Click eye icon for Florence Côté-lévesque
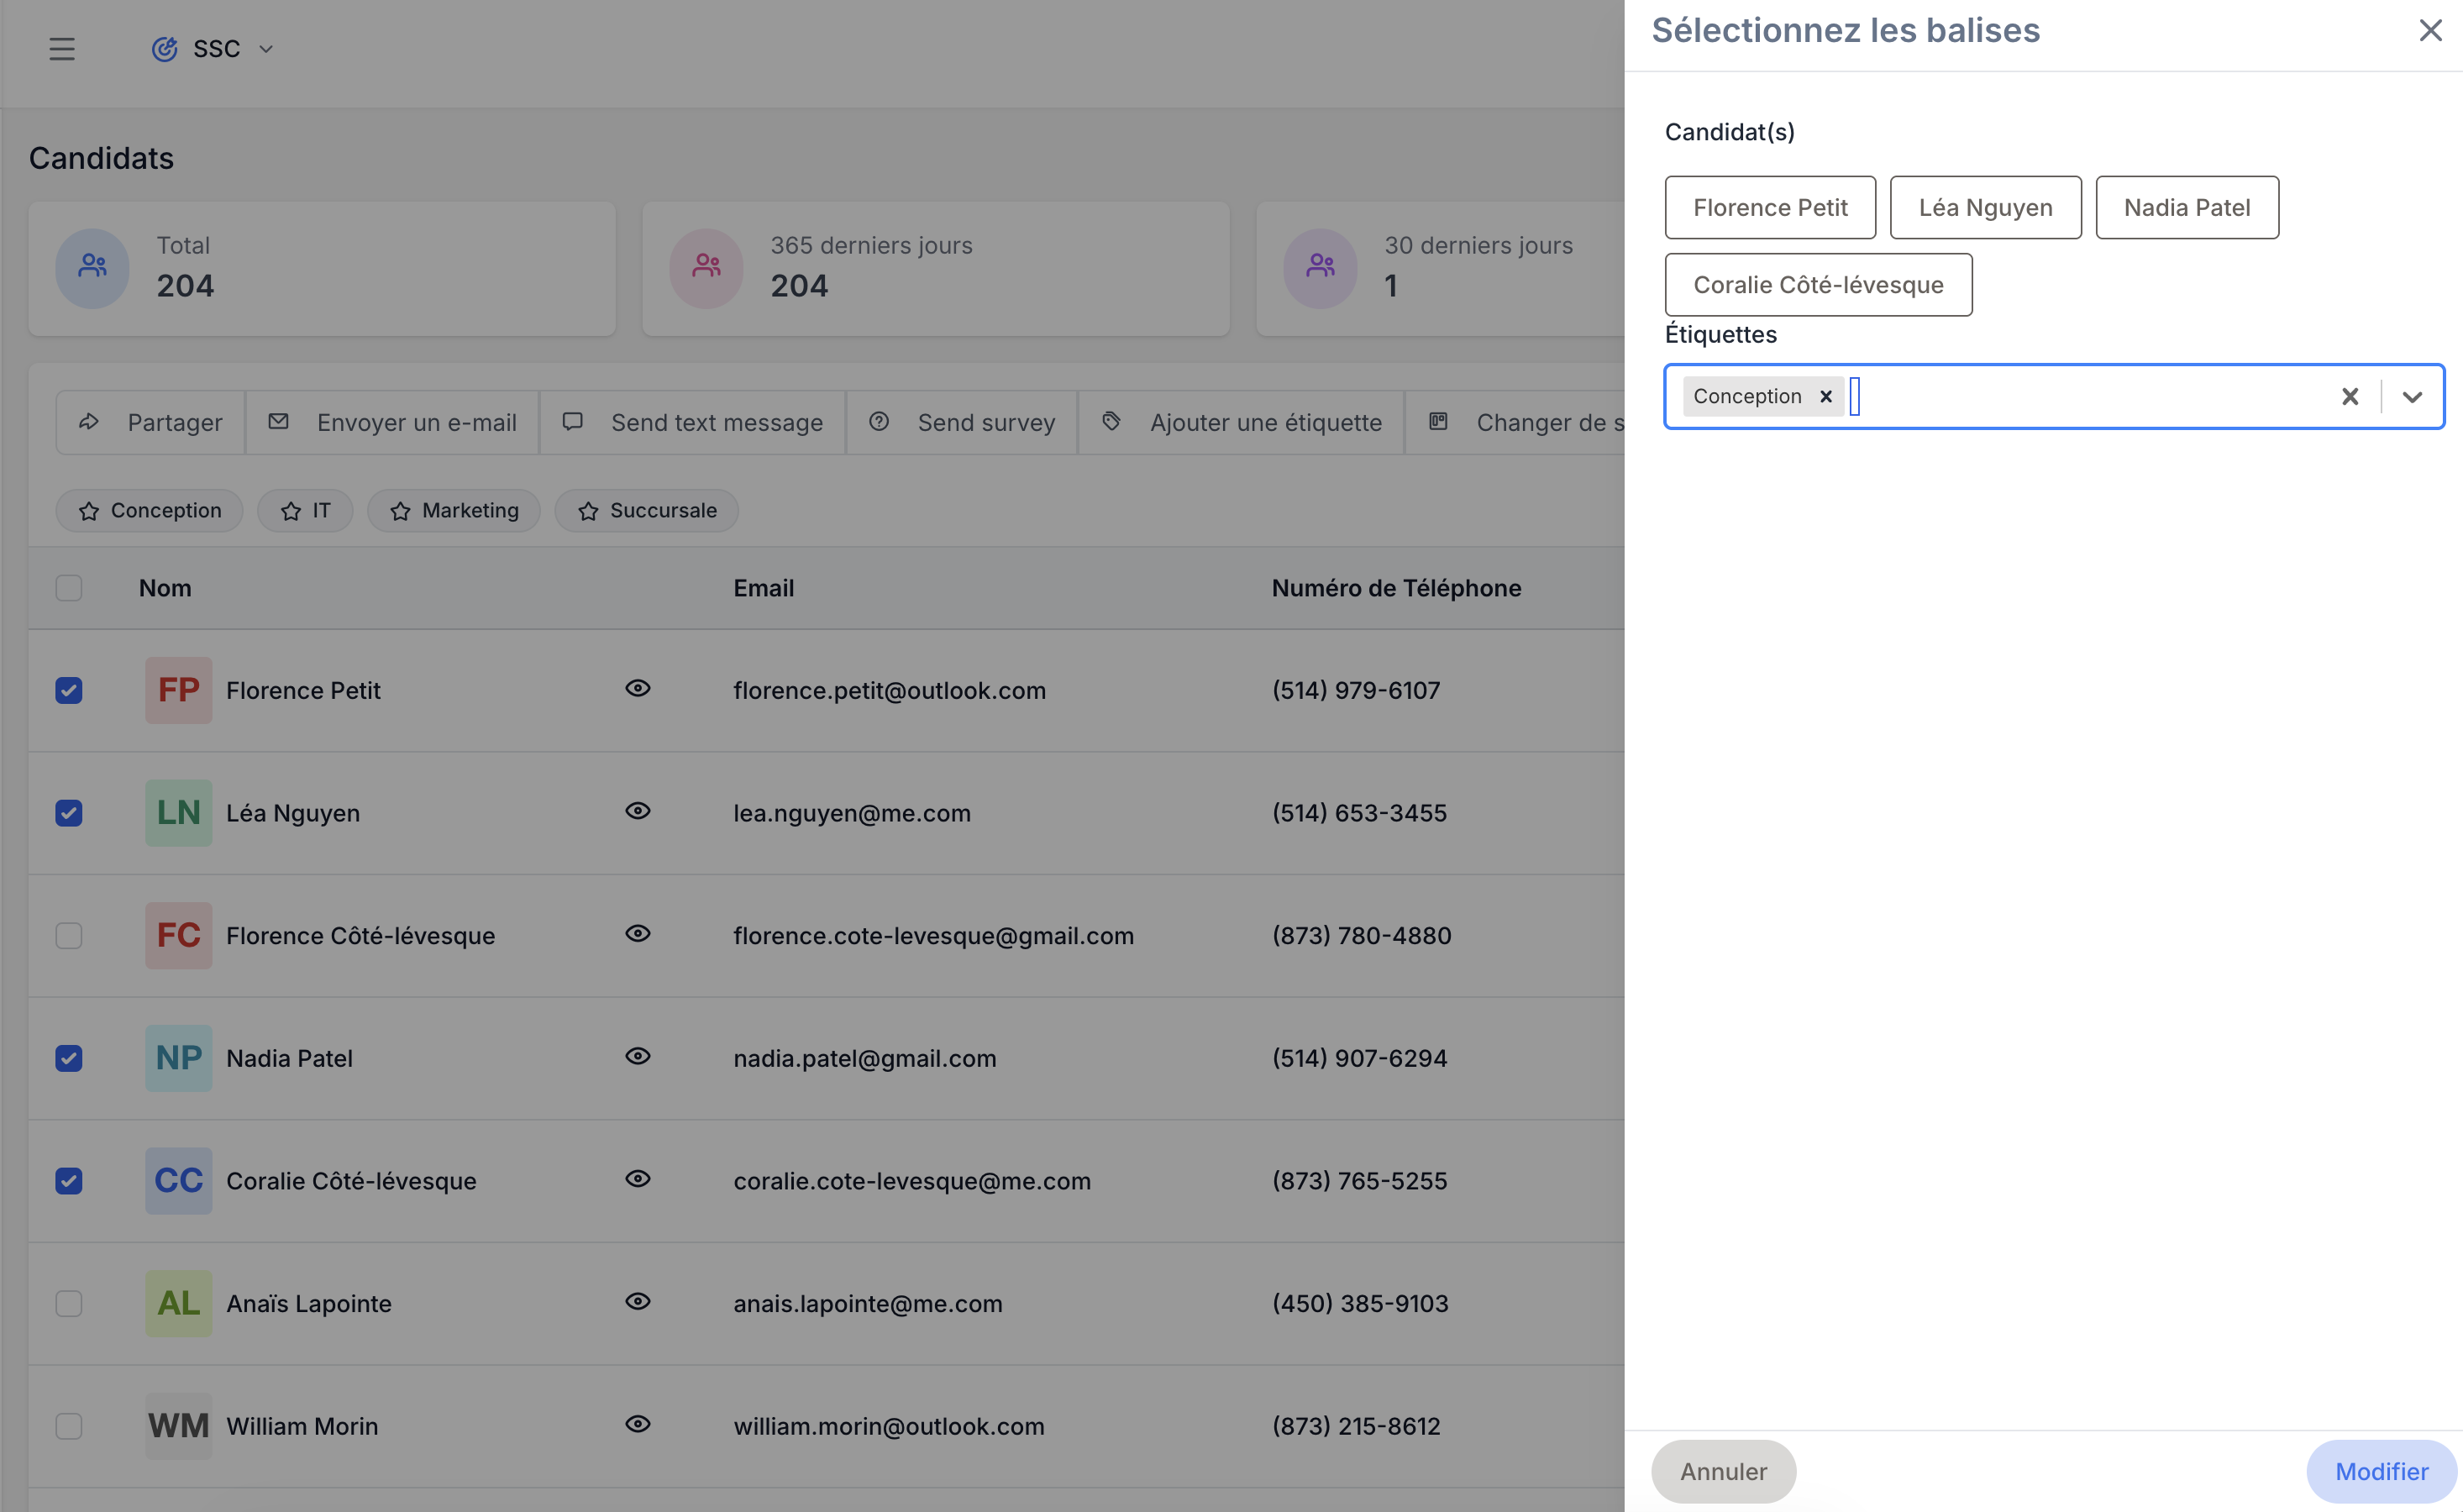 pos(638,933)
